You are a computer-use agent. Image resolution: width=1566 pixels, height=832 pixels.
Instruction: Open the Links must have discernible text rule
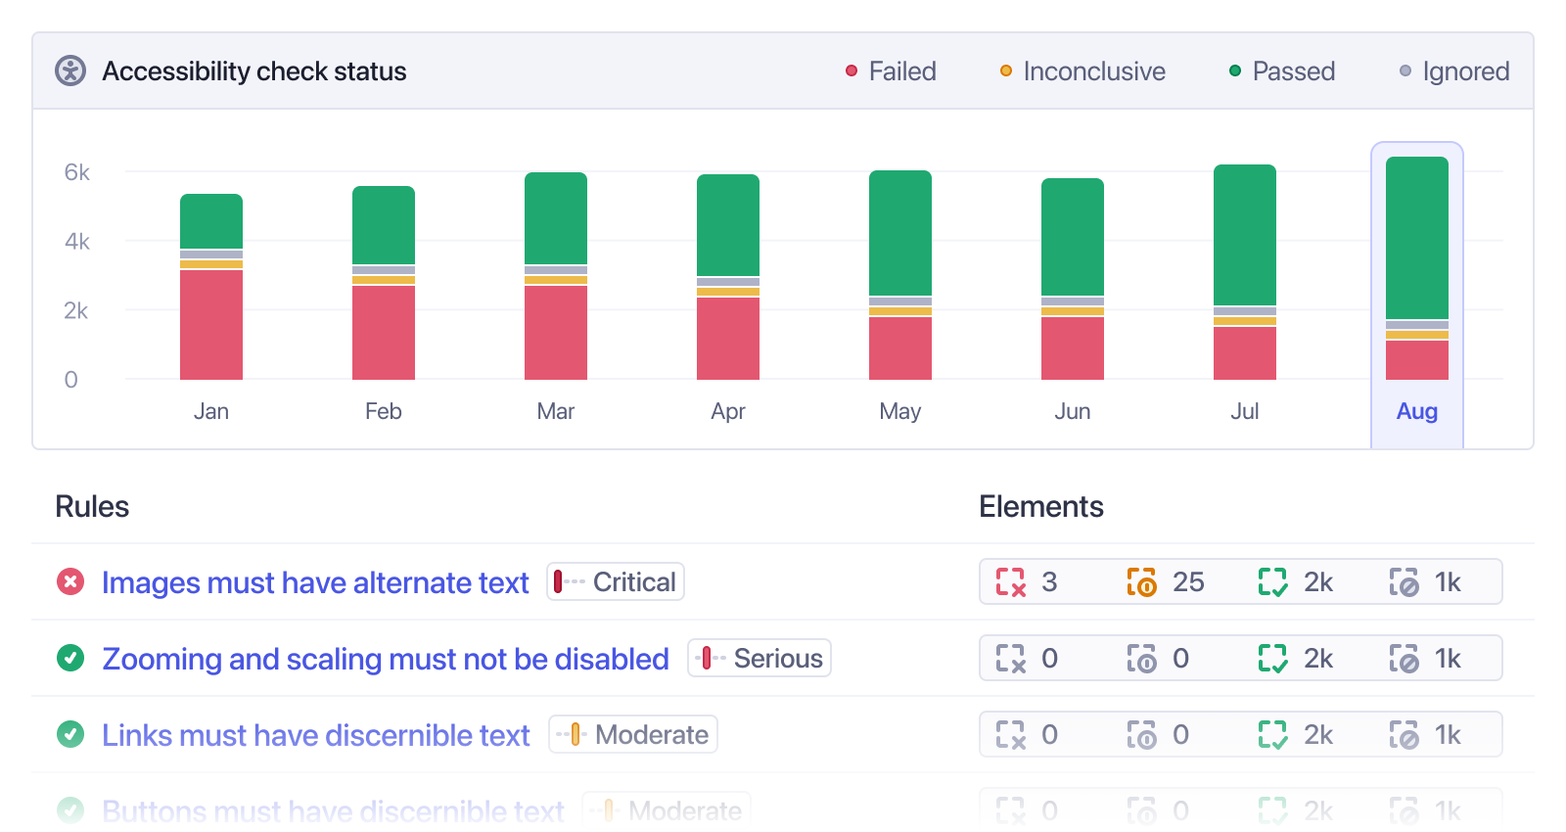tap(314, 735)
